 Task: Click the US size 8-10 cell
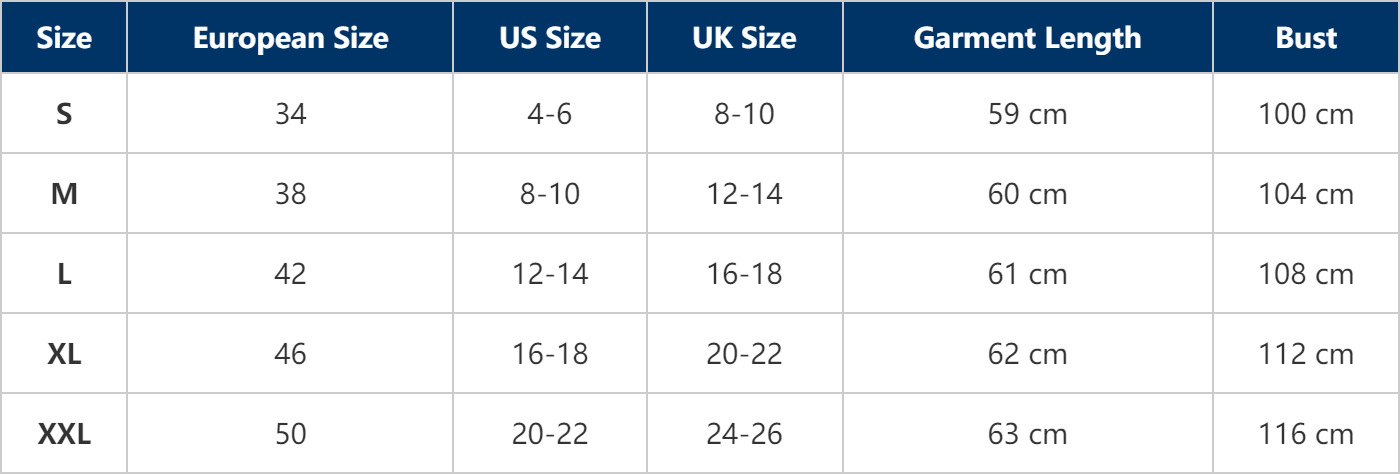click(x=550, y=194)
